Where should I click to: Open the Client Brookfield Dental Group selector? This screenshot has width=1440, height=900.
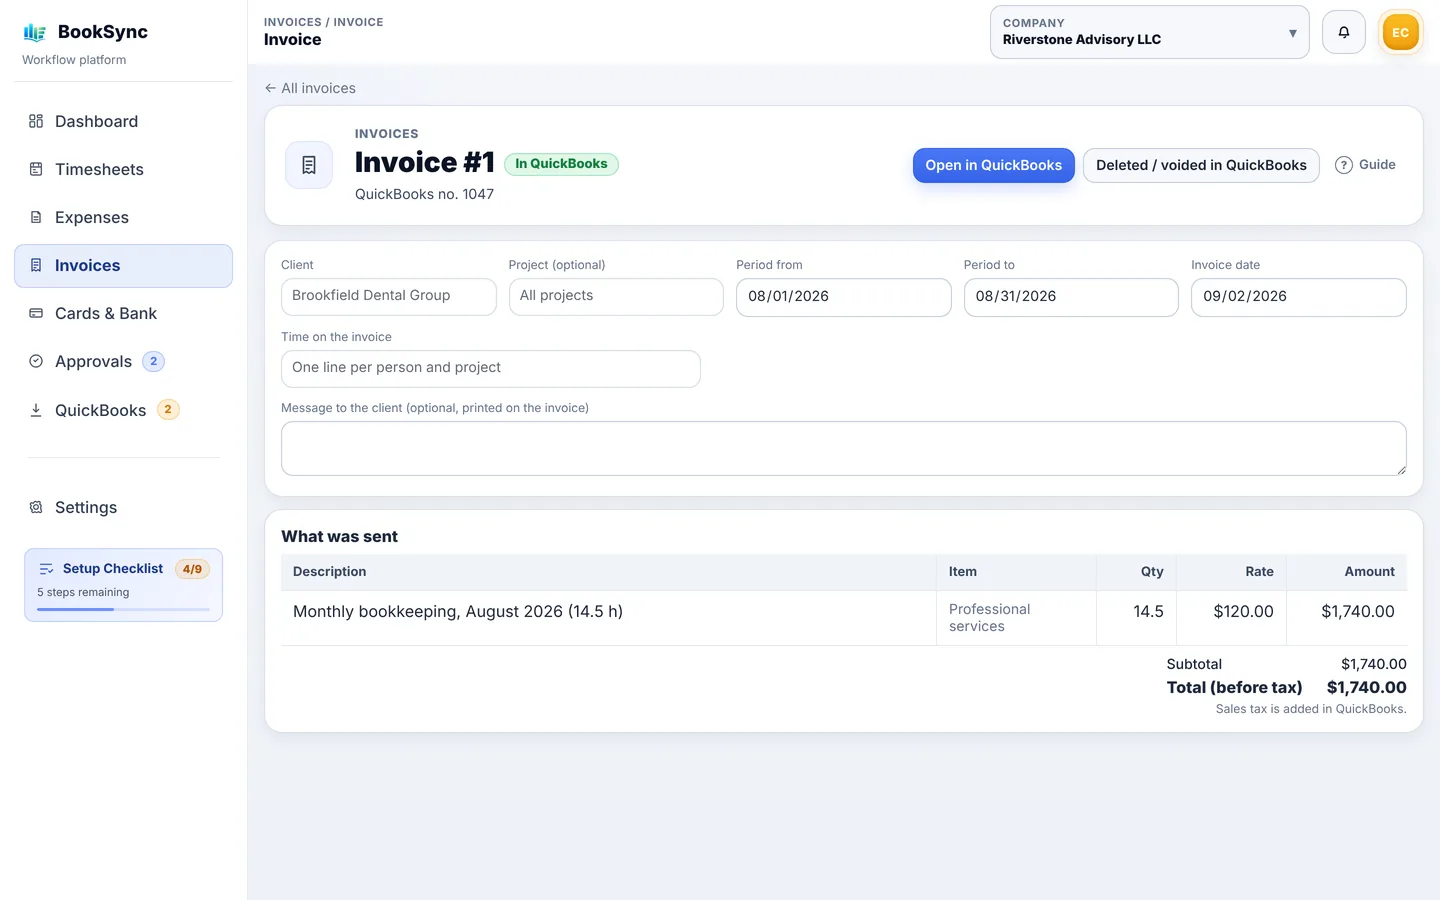(389, 296)
